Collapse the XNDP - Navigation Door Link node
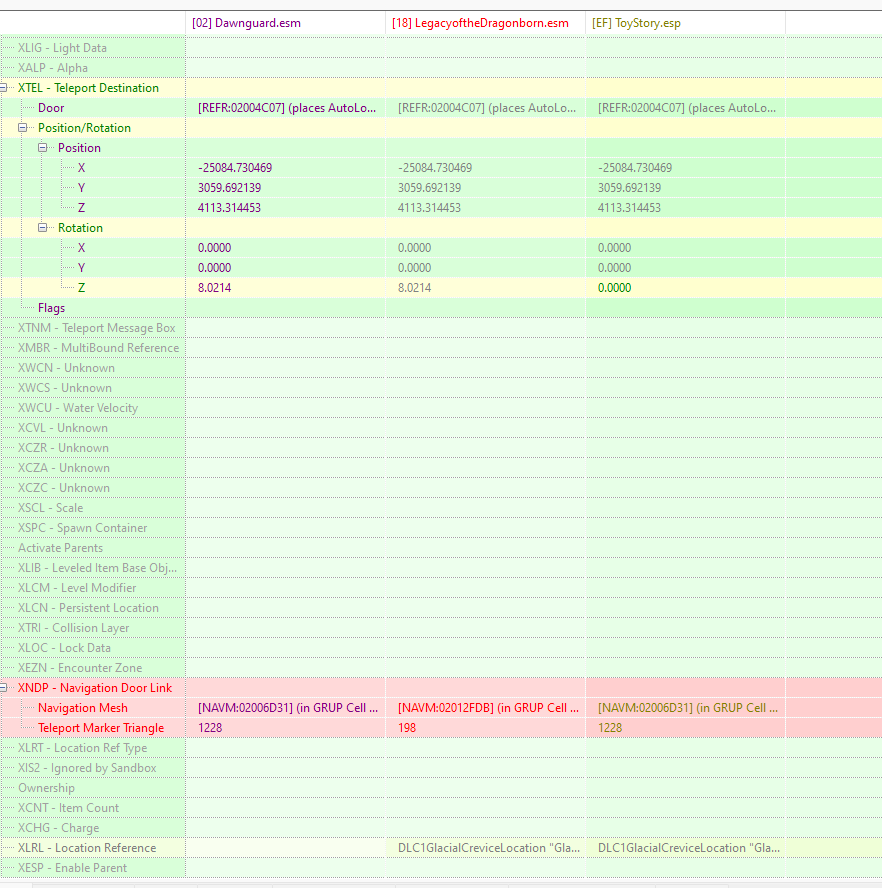 [x=3, y=688]
